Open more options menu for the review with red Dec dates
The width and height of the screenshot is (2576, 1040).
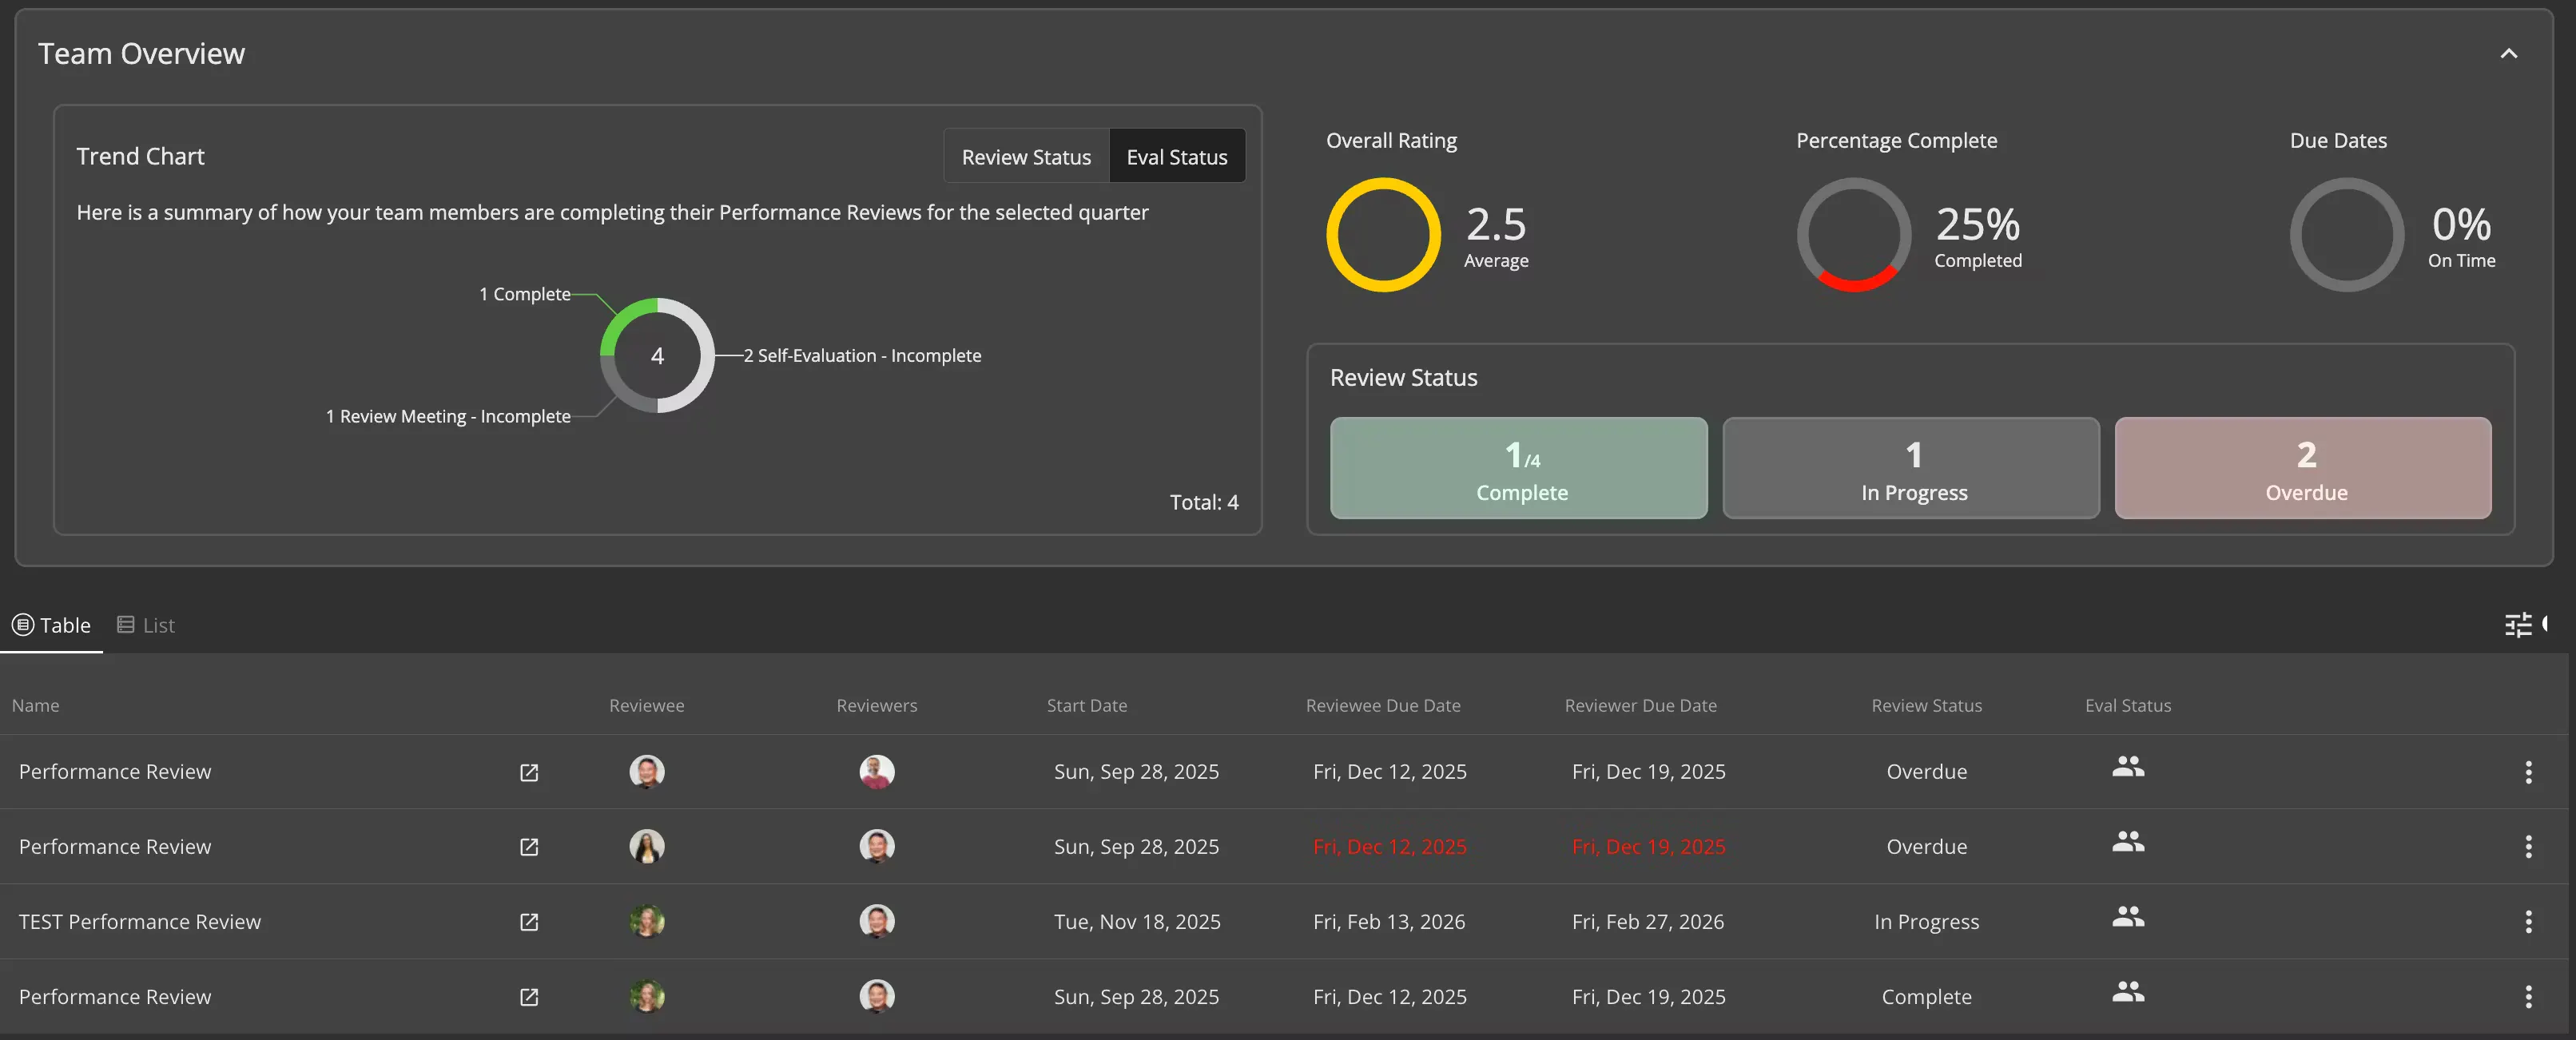click(x=2528, y=847)
